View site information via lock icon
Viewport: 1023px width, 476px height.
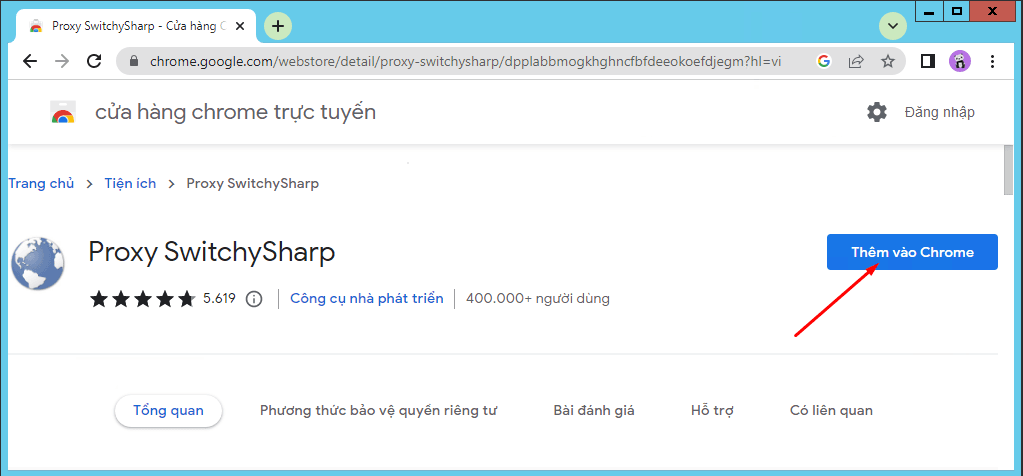pyautogui.click(x=134, y=61)
